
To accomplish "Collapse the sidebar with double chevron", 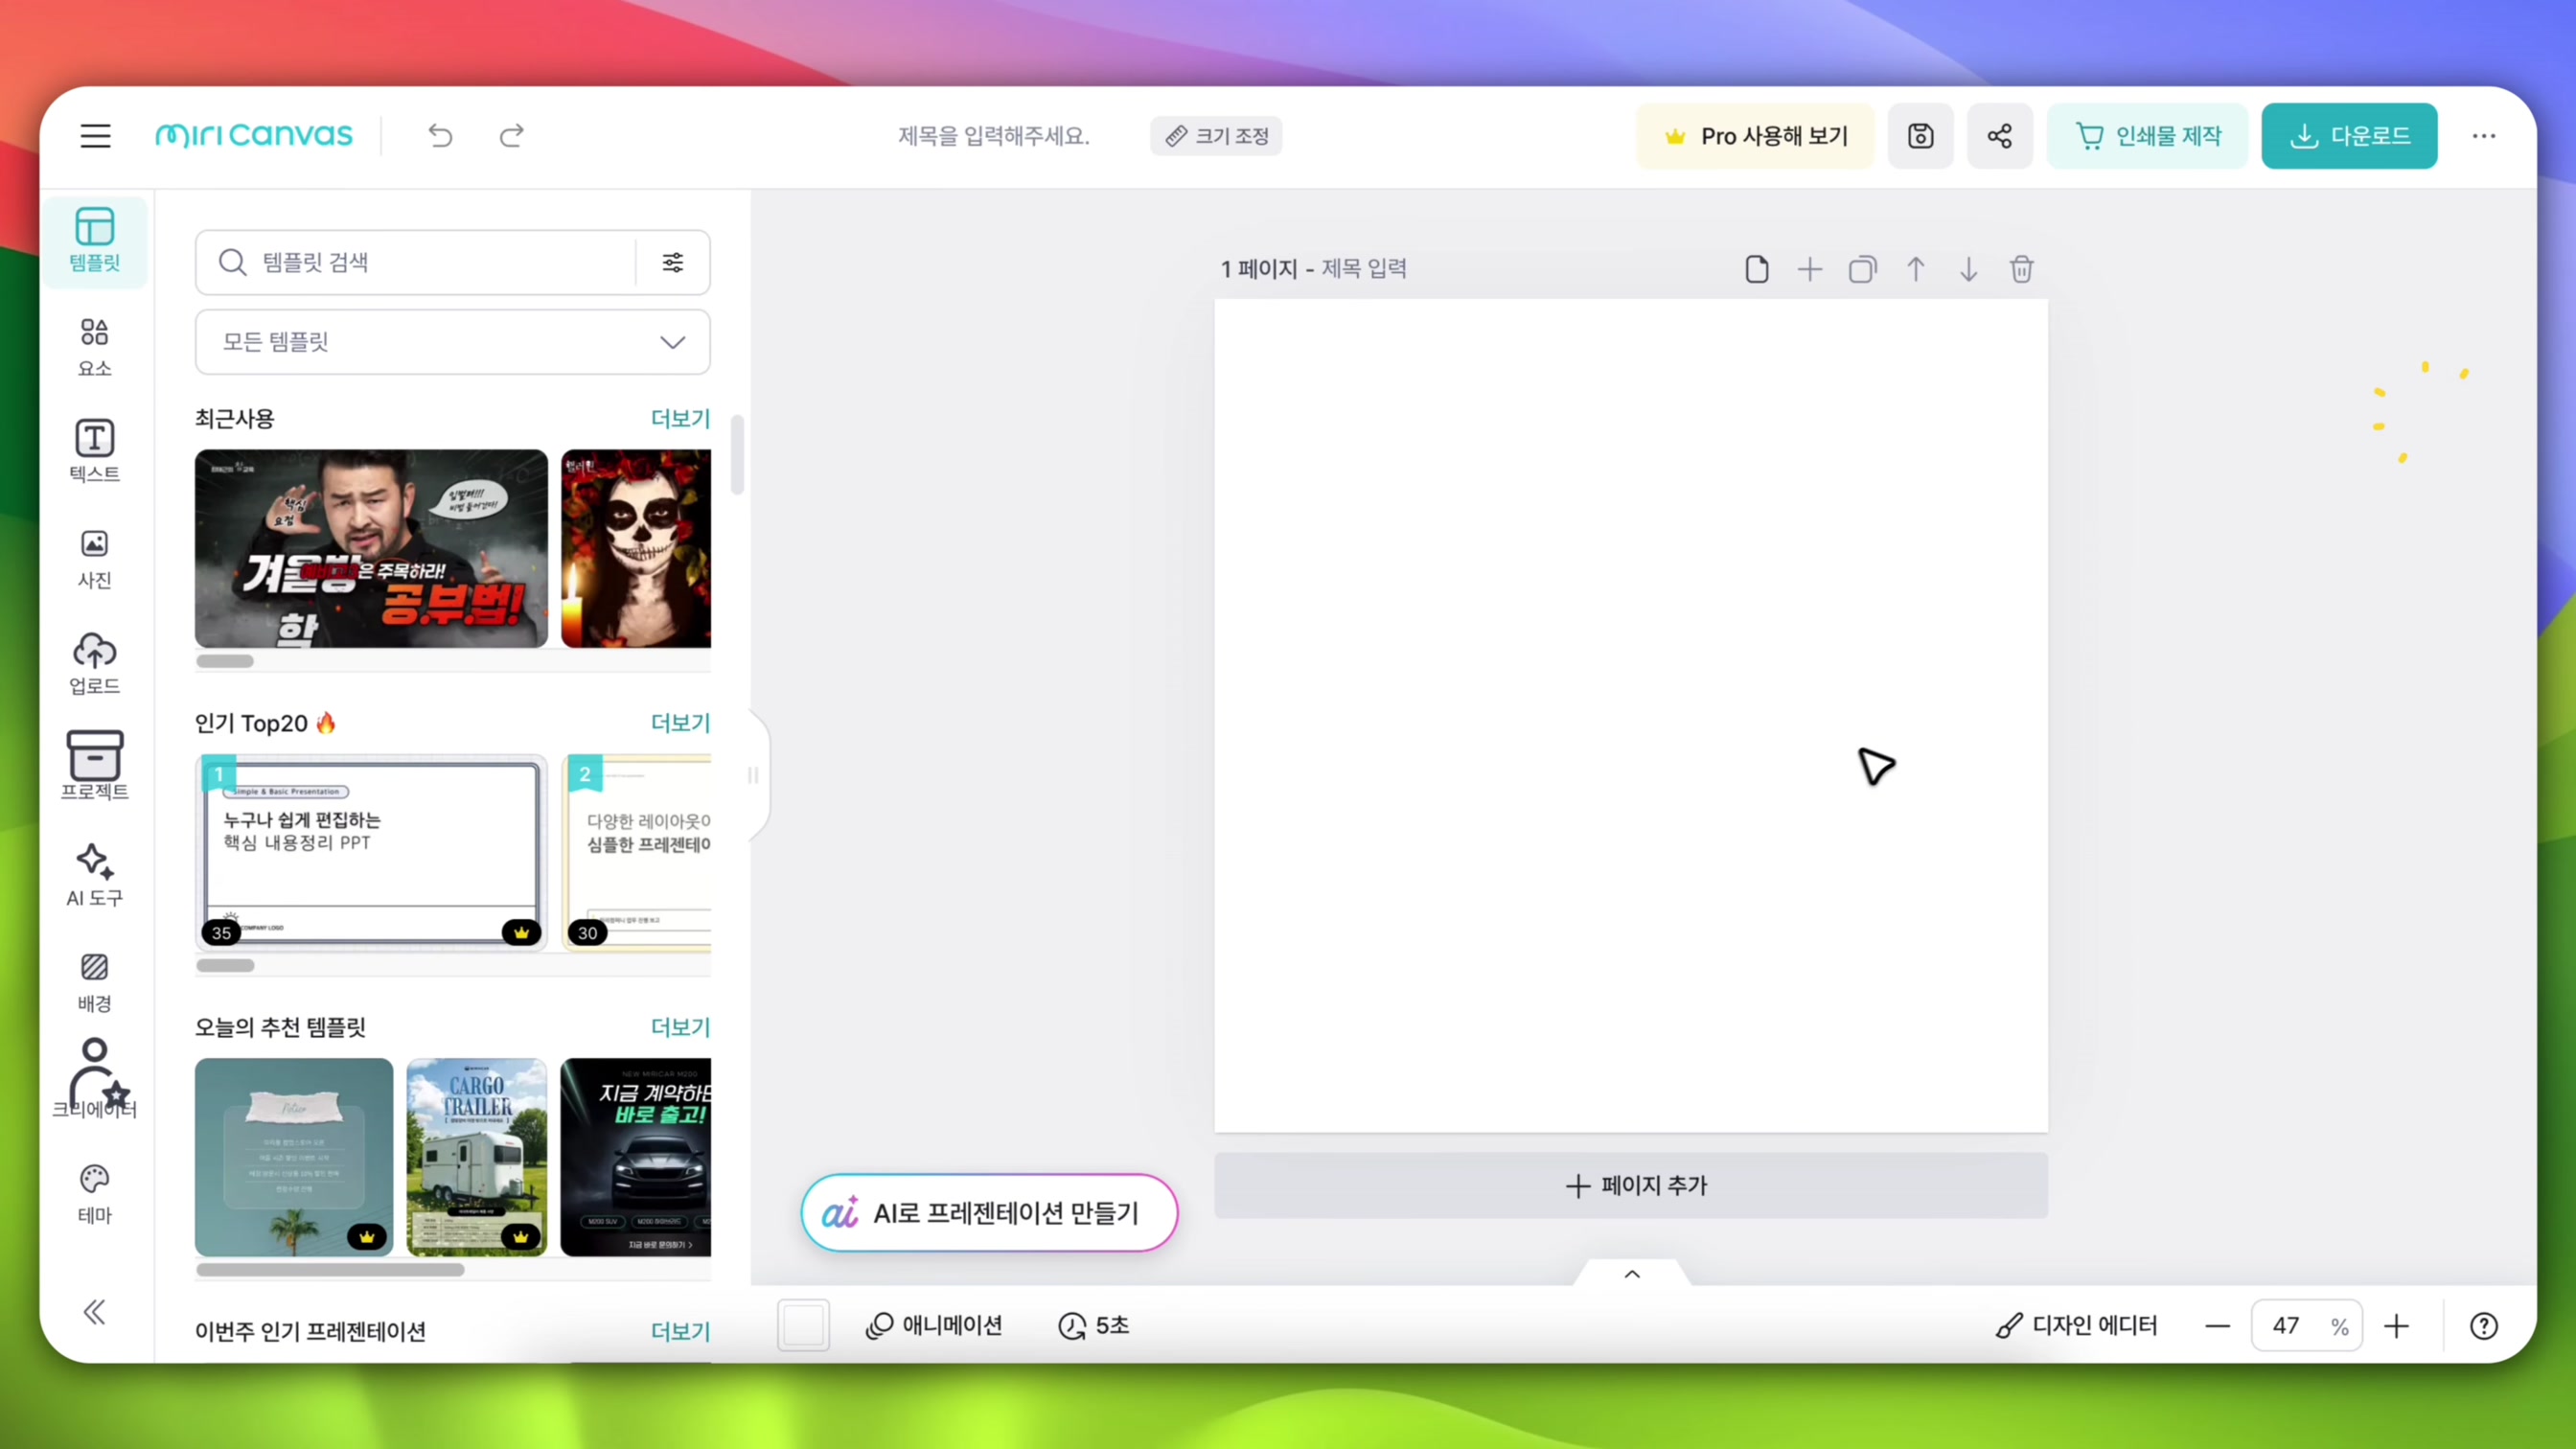I will [x=94, y=1312].
